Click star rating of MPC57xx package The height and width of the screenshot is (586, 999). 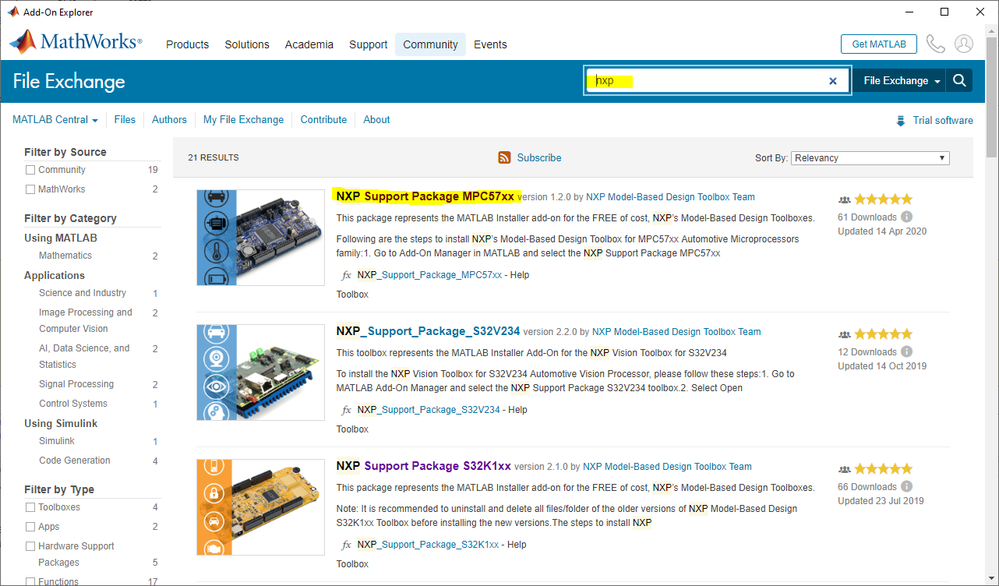[883, 199]
